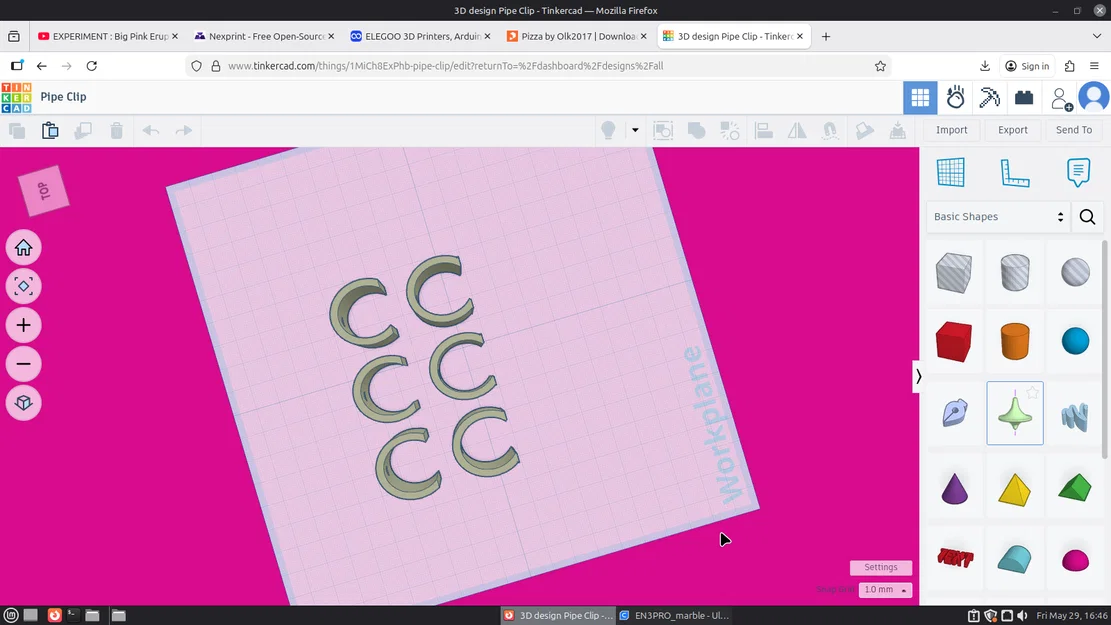This screenshot has width=1111, height=625.
Task: Select the Ruler tool icon
Action: [x=1015, y=172]
